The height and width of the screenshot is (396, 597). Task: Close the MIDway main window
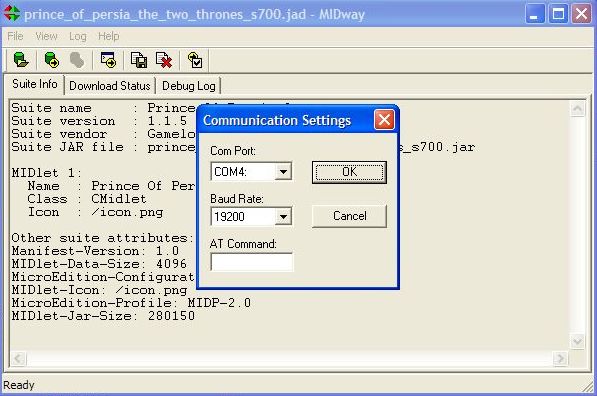(581, 14)
